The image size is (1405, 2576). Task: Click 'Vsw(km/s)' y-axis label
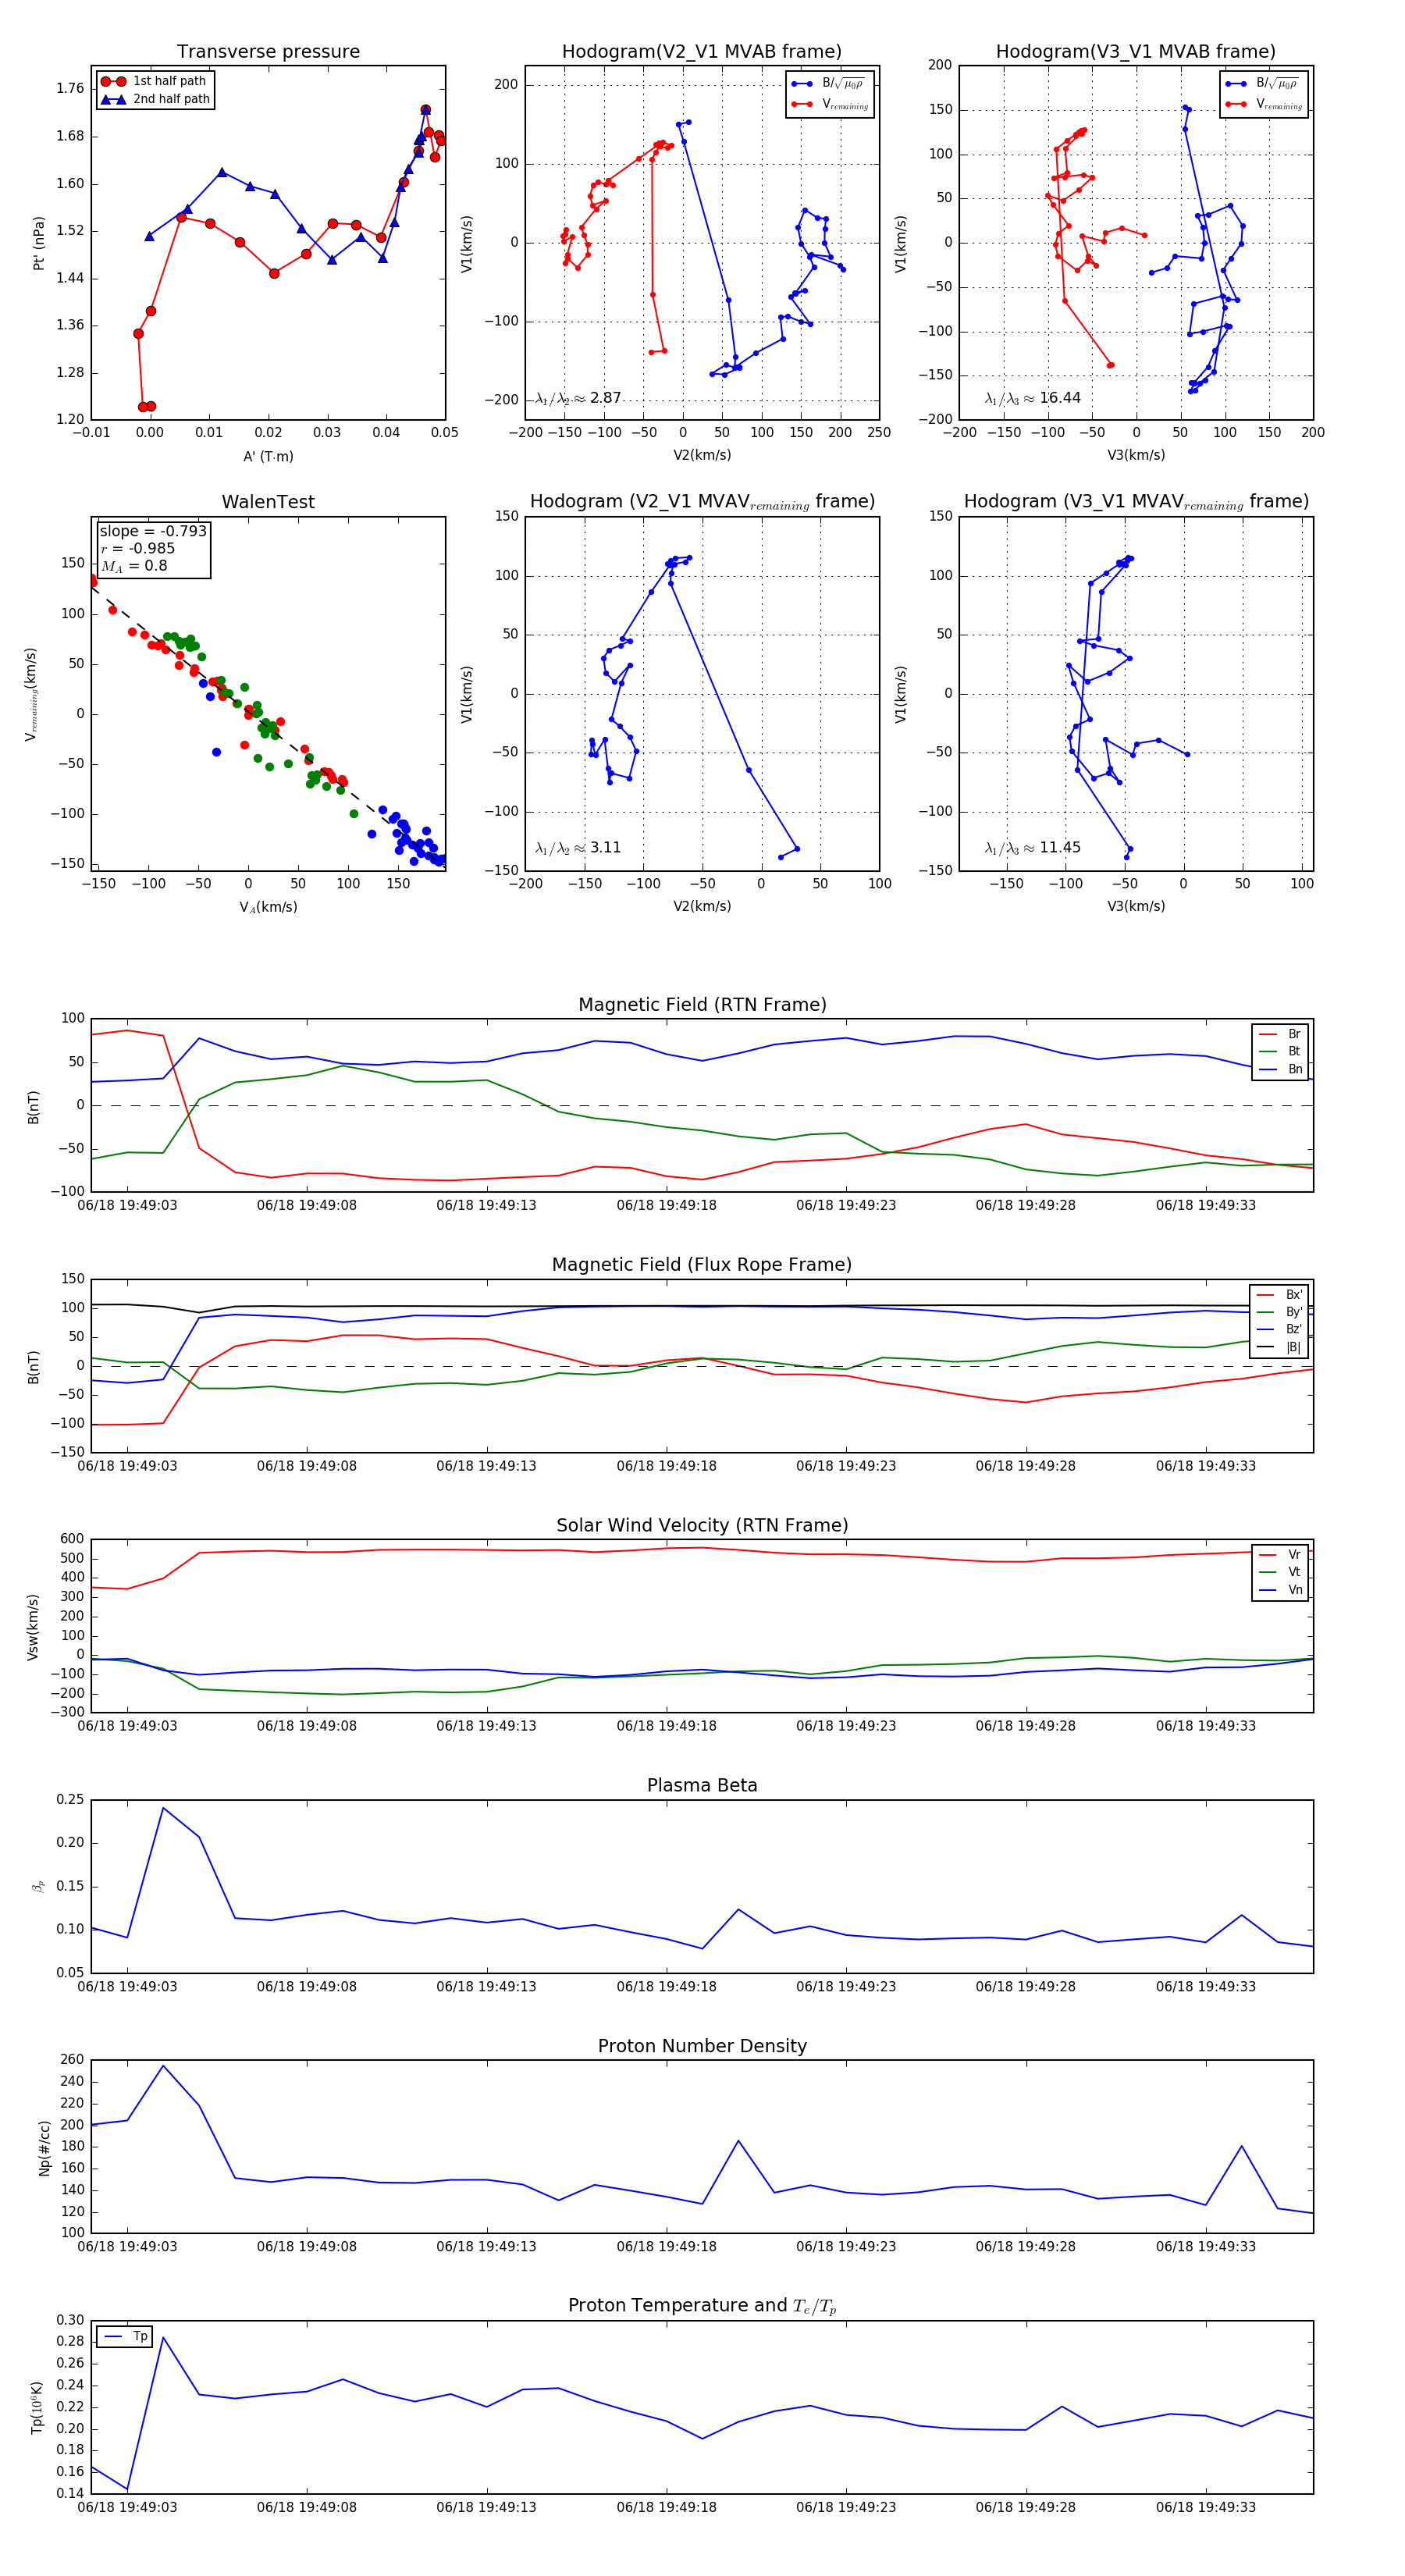[x=33, y=1626]
